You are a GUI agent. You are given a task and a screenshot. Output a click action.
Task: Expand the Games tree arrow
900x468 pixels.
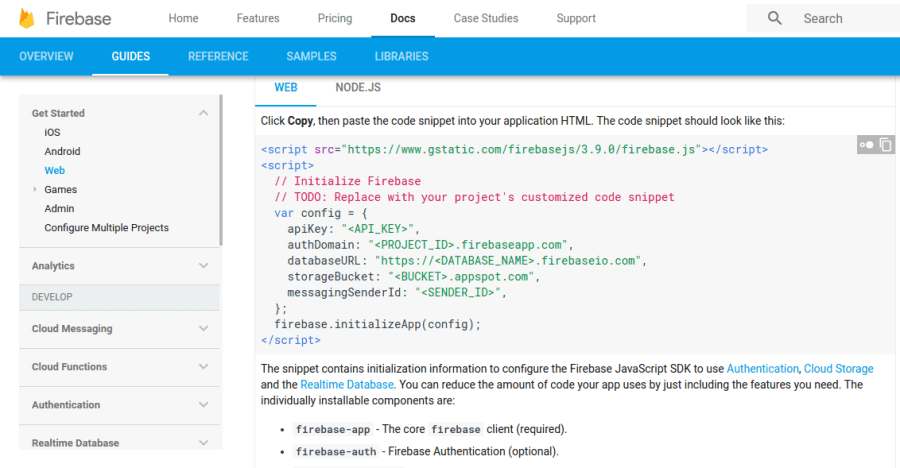pos(35,189)
